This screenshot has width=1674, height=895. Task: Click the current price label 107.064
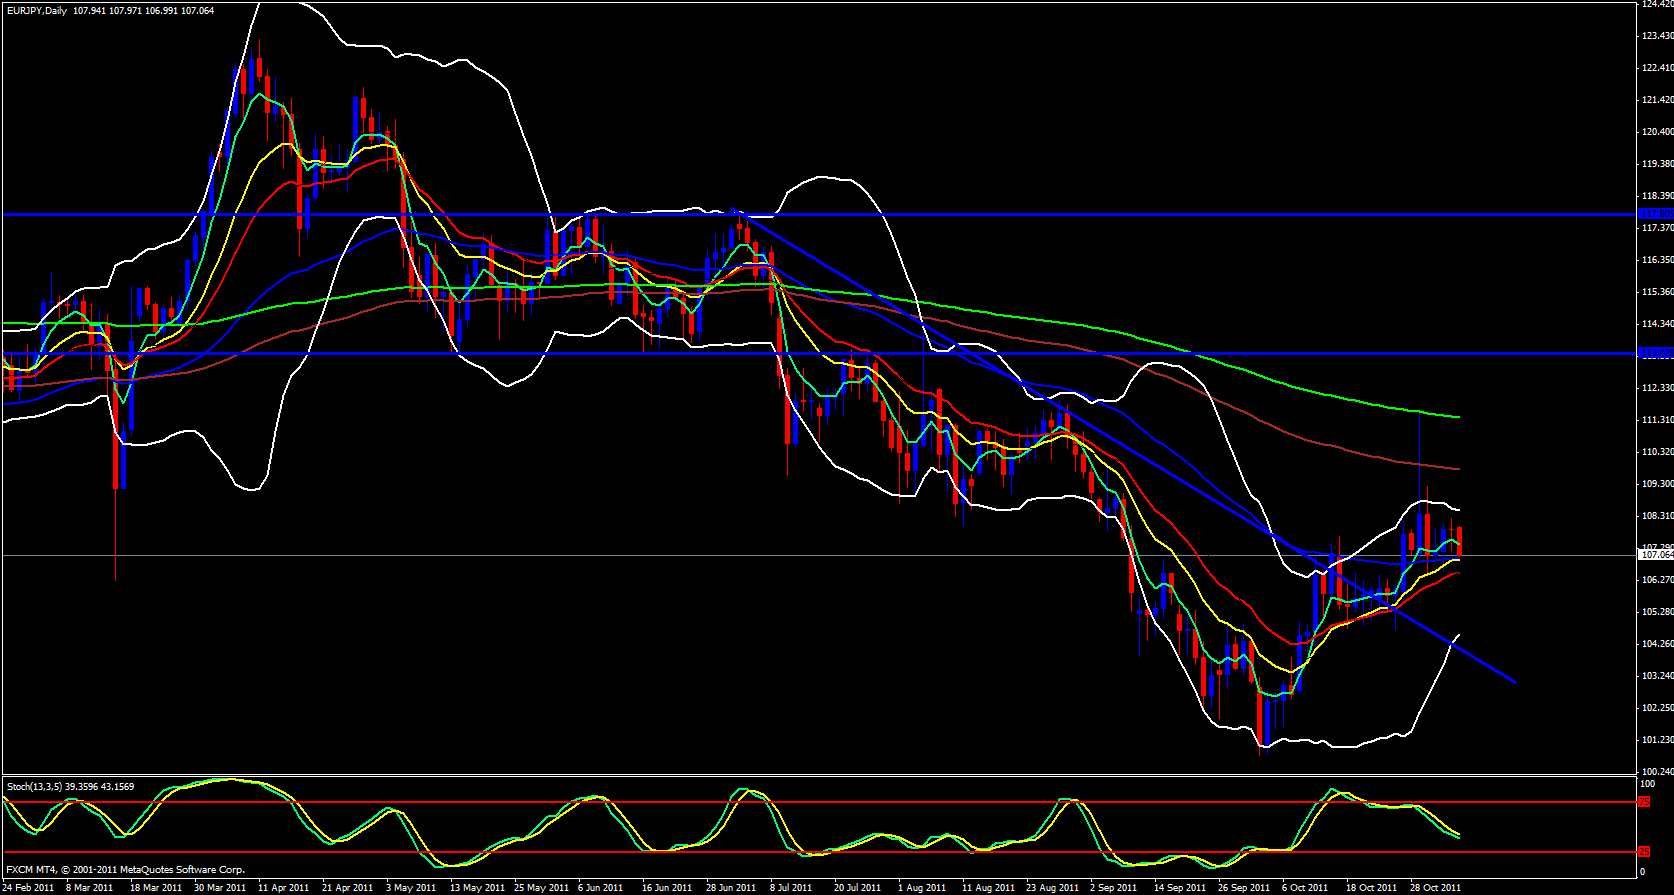(1656, 554)
